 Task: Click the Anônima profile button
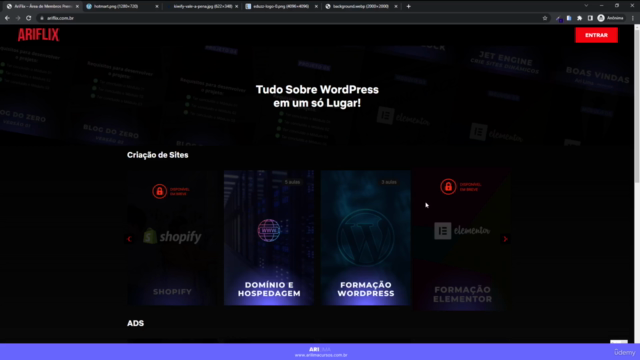pos(611,18)
